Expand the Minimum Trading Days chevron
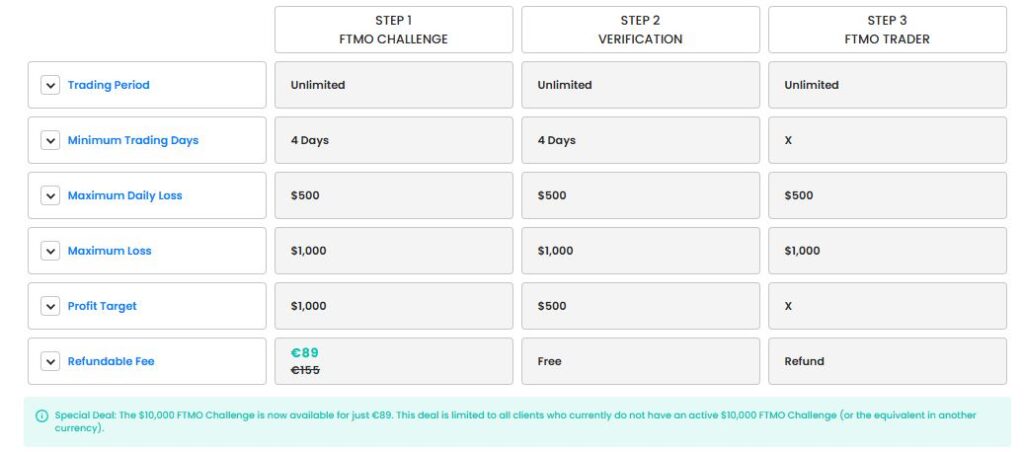 click(x=50, y=140)
